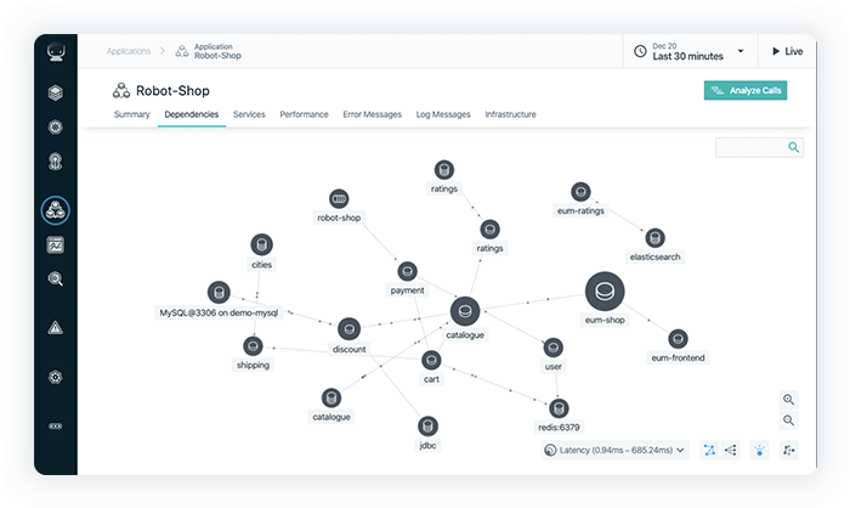
Task: Open the gear settings icon in sidebar
Action: pos(56,377)
